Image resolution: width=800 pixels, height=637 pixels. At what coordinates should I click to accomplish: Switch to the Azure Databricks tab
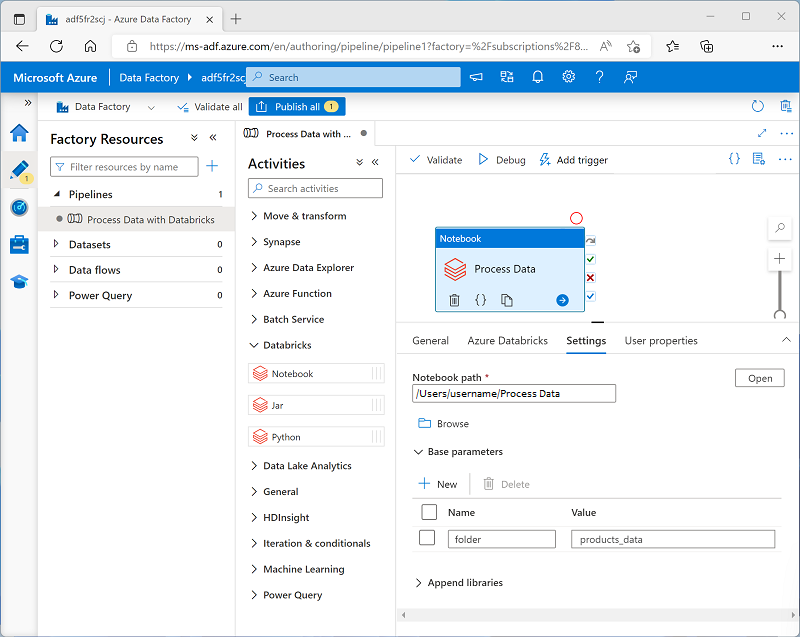[x=507, y=340]
